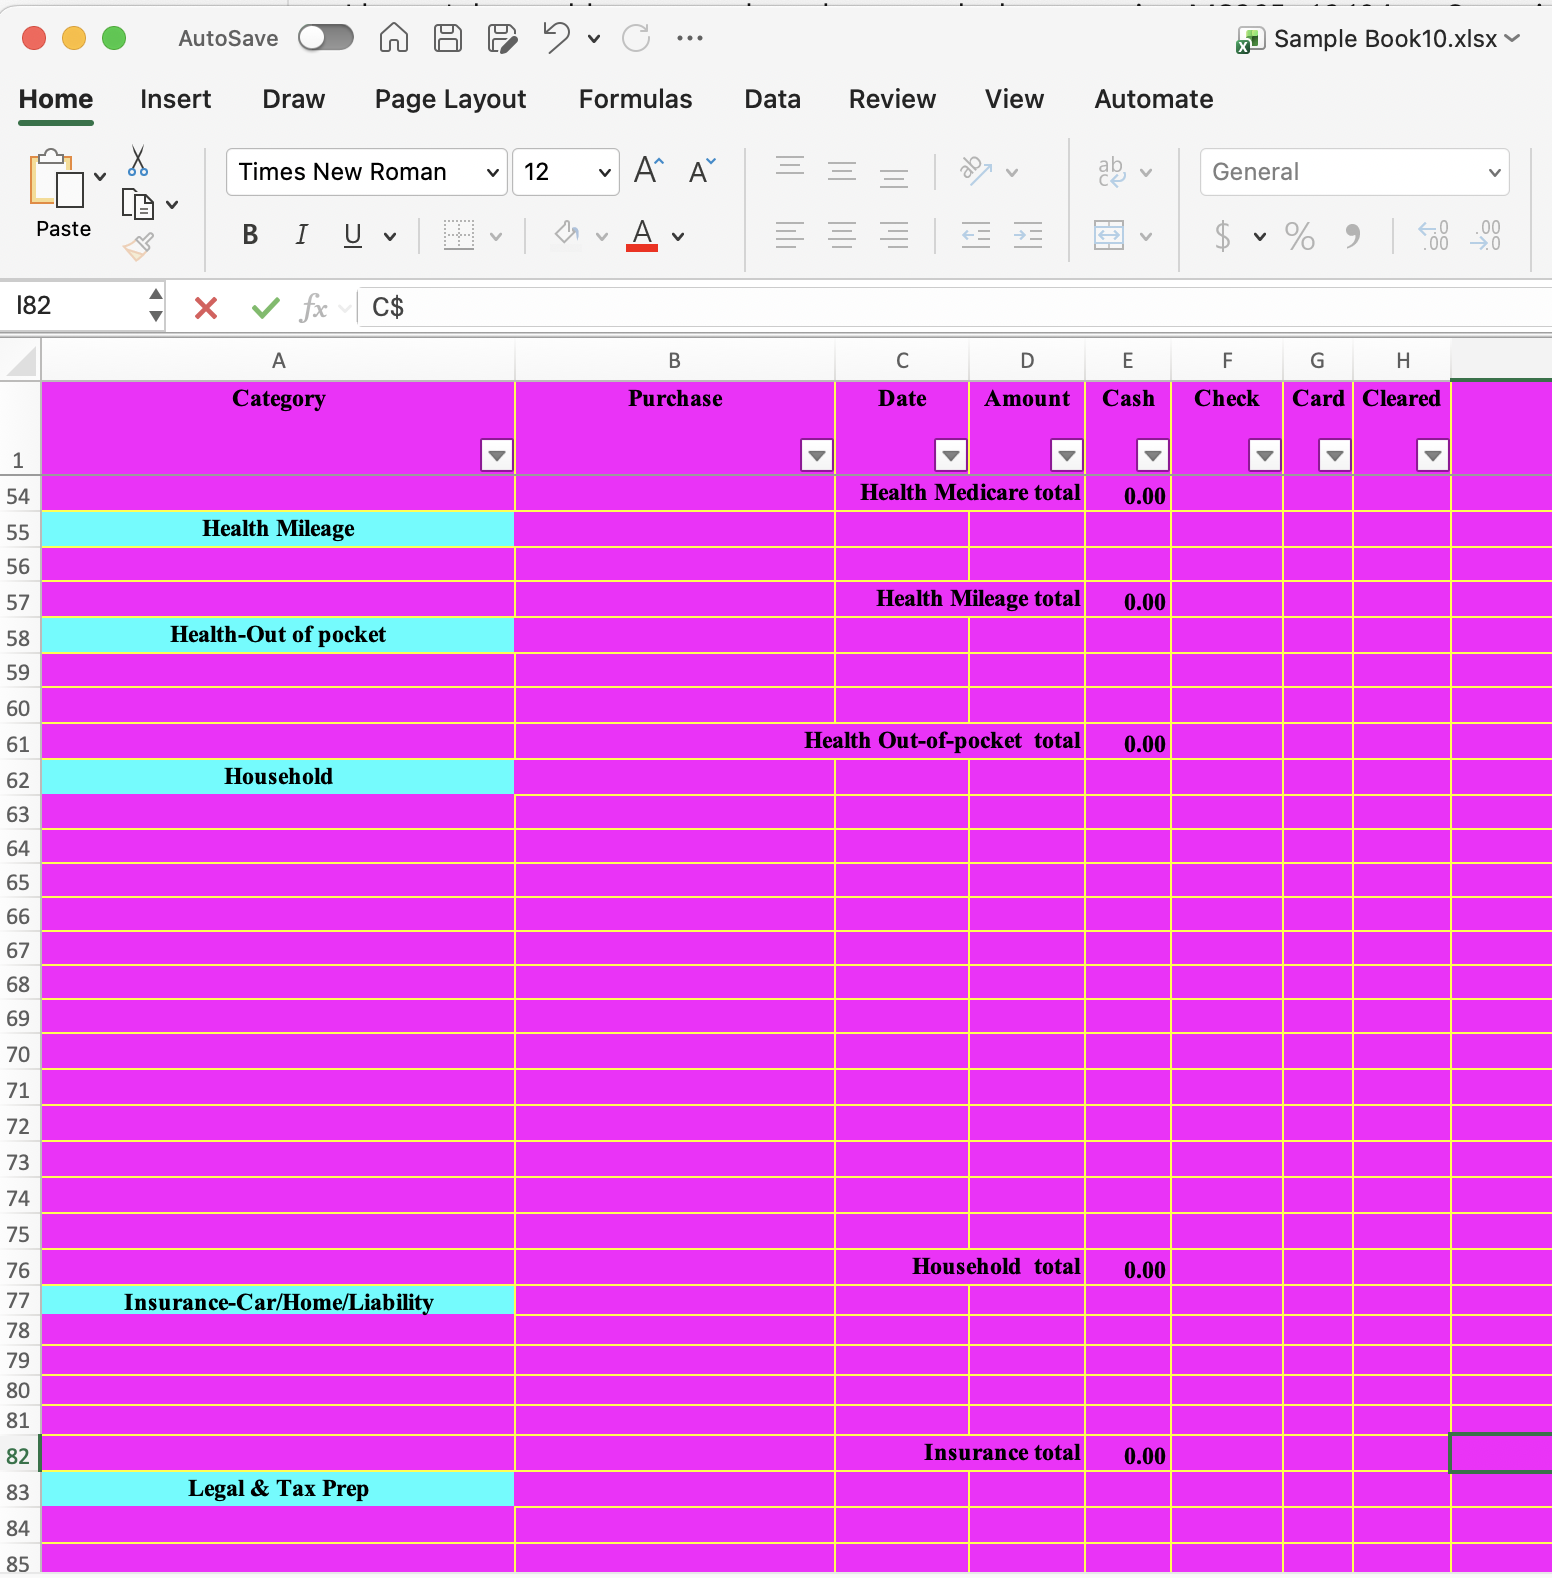
Task: Click the Accounting dollar format icon
Action: point(1222,236)
